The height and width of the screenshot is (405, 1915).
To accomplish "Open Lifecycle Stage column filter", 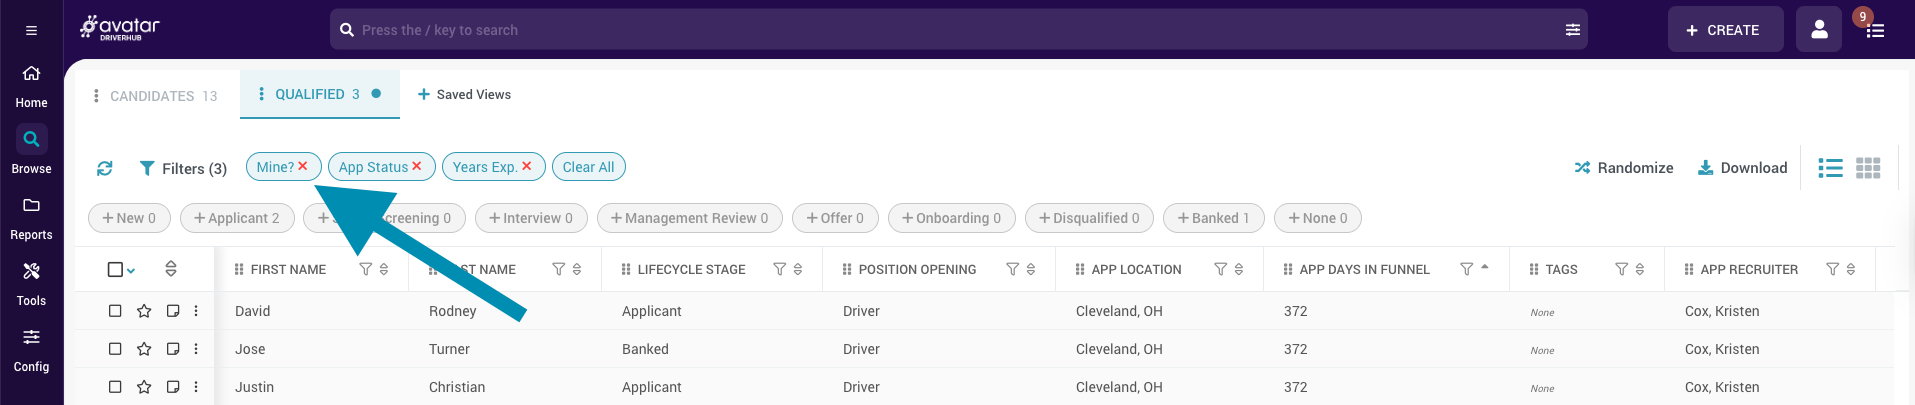I will pos(779,269).
